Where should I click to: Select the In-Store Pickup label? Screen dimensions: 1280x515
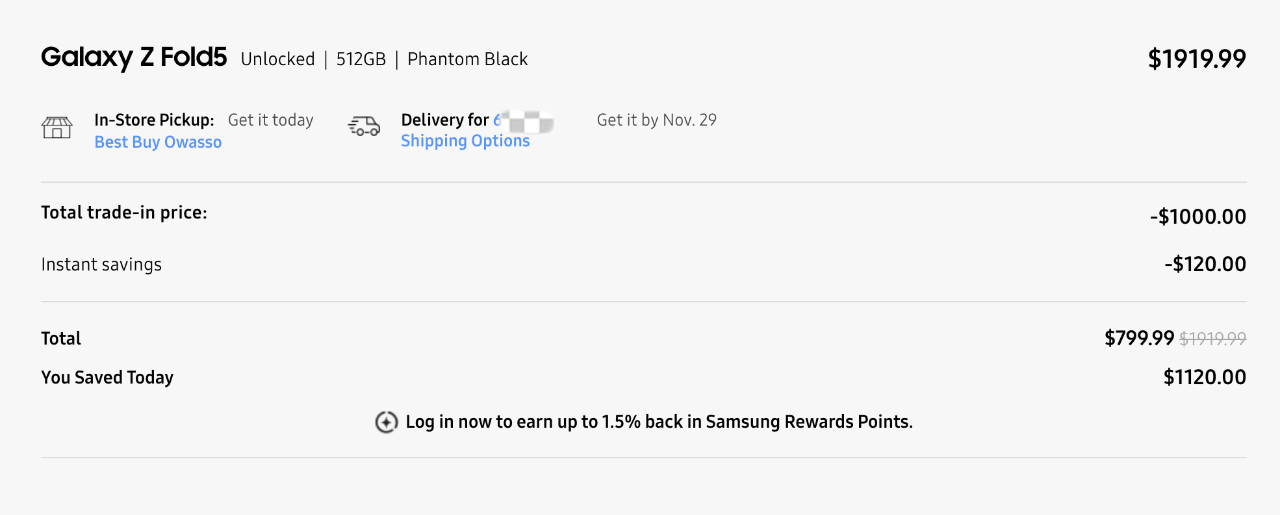(154, 120)
